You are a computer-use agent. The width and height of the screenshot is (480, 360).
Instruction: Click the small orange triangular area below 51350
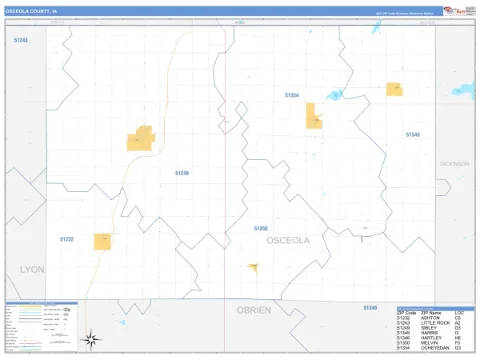click(254, 268)
